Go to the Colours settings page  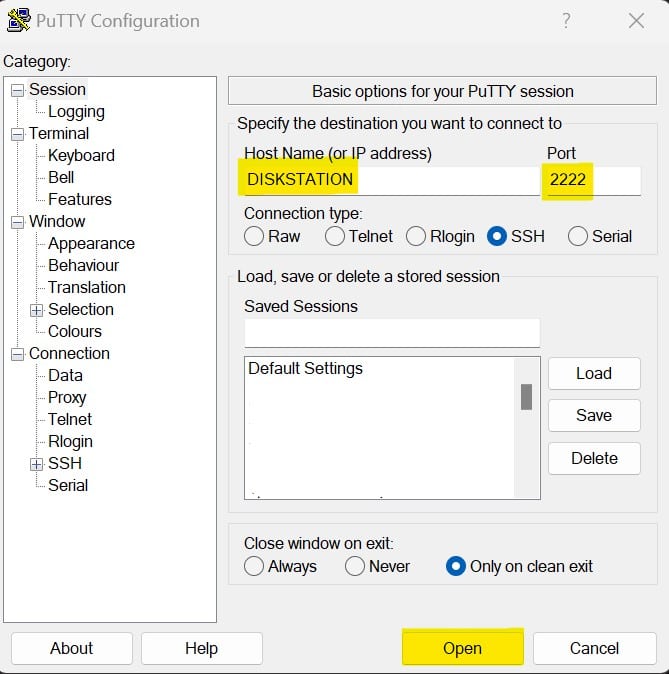(x=75, y=332)
